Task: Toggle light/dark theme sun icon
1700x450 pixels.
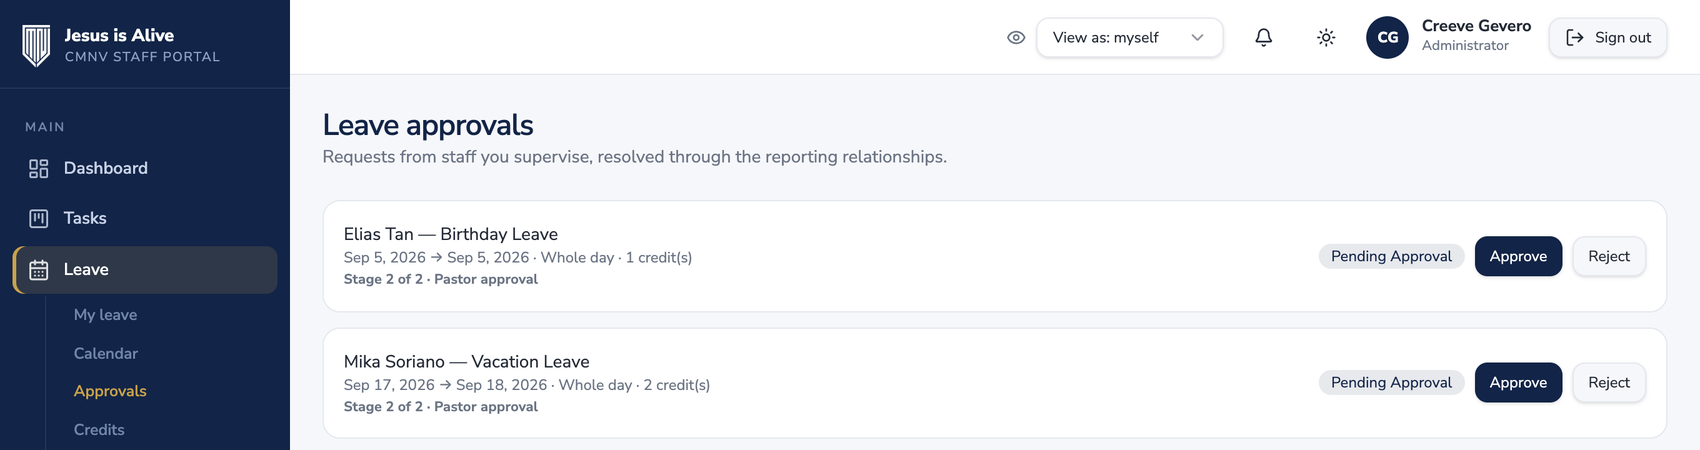Action: [1326, 37]
